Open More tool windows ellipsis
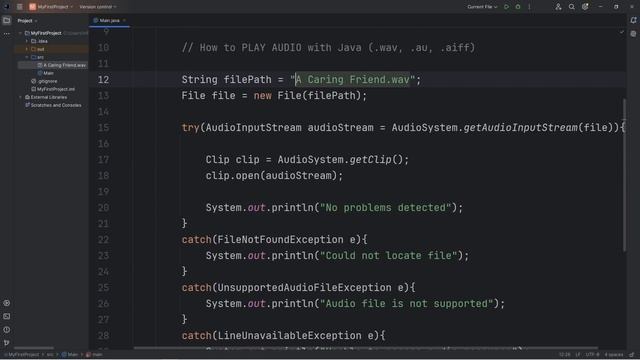This screenshot has height=360, width=640. (7, 34)
